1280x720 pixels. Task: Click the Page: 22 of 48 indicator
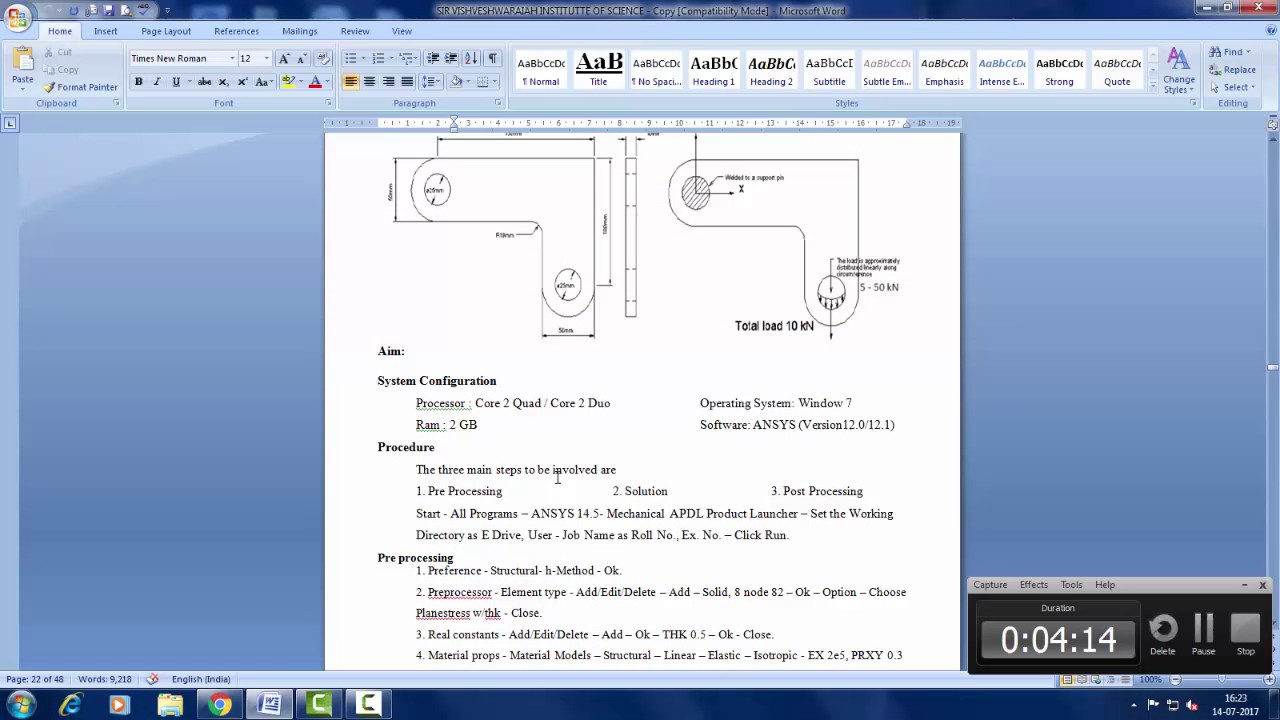click(35, 679)
